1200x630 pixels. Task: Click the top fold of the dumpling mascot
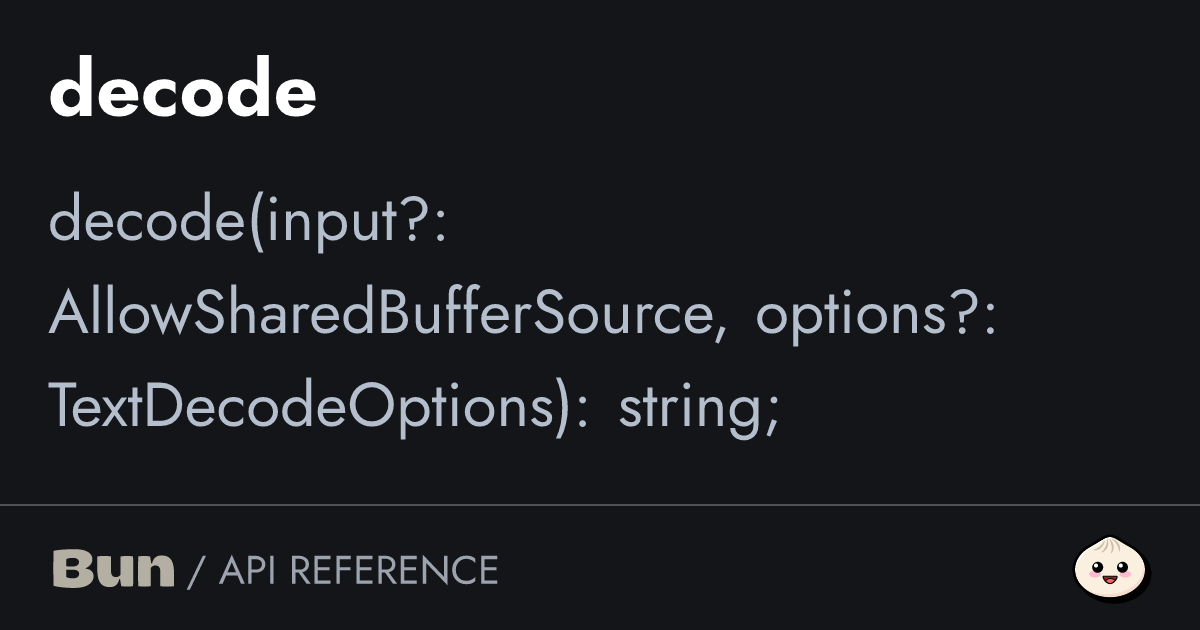pos(1111,546)
